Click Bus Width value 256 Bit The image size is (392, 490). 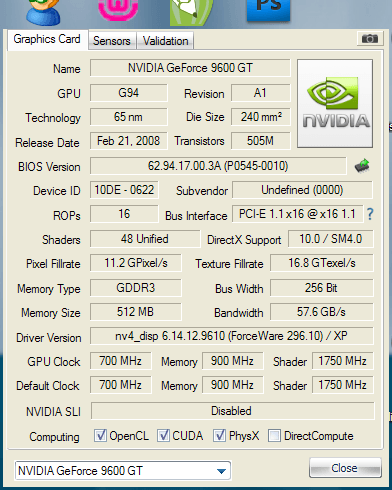[322, 288]
